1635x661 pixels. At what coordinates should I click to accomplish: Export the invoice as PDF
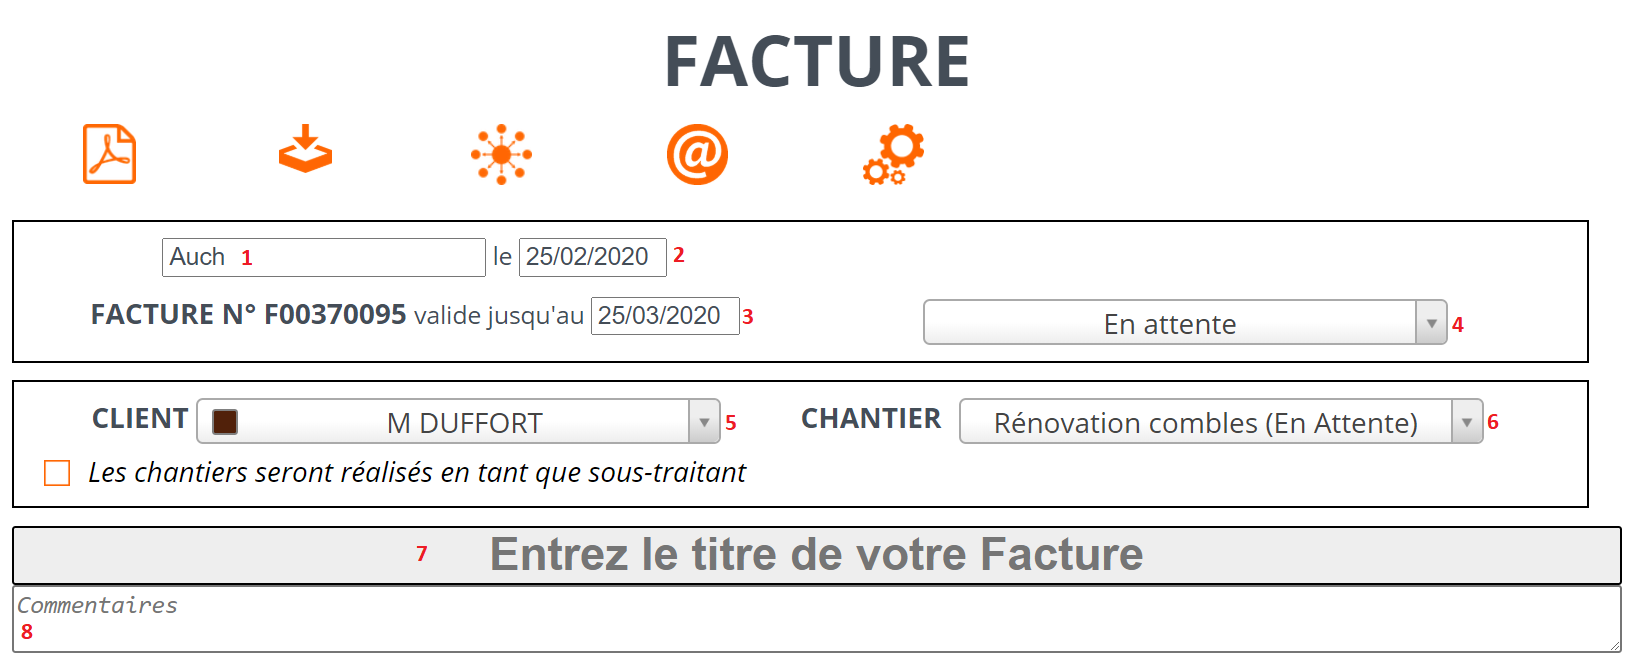pos(109,154)
